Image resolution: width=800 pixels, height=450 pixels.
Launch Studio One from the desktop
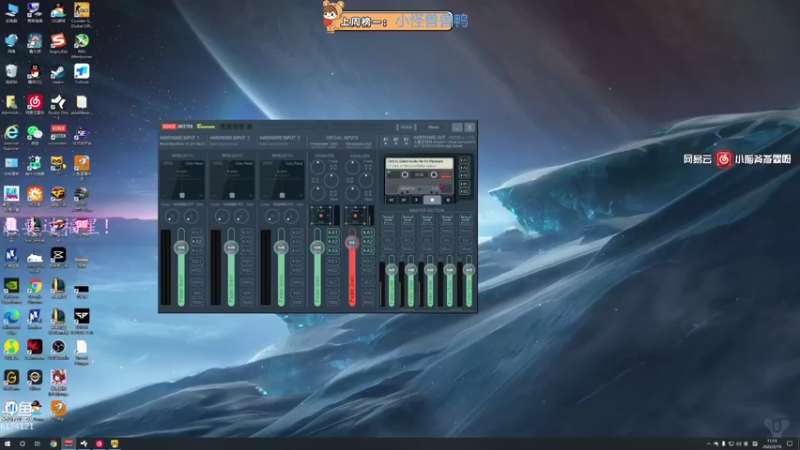(x=58, y=105)
